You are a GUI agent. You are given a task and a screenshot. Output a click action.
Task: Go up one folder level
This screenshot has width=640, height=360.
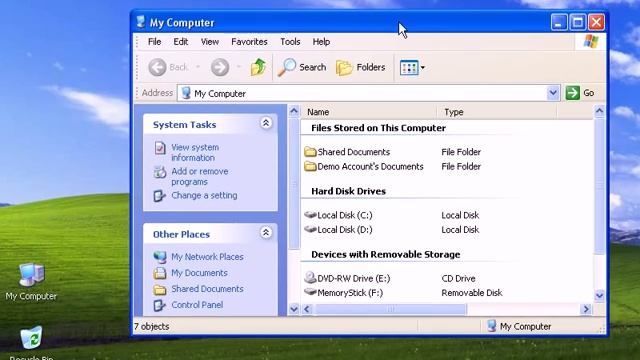(x=258, y=67)
